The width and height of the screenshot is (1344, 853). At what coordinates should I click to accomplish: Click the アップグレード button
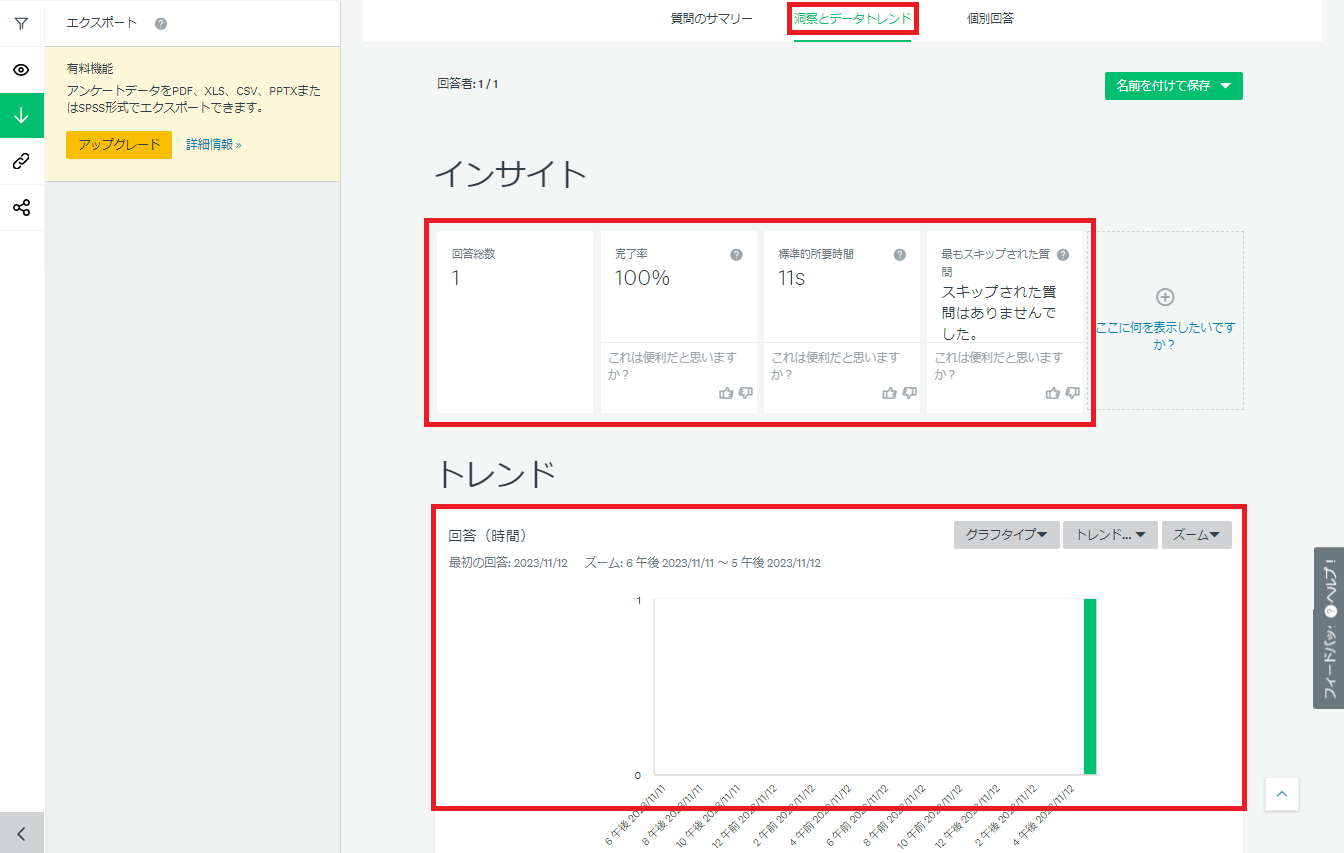tap(119, 145)
